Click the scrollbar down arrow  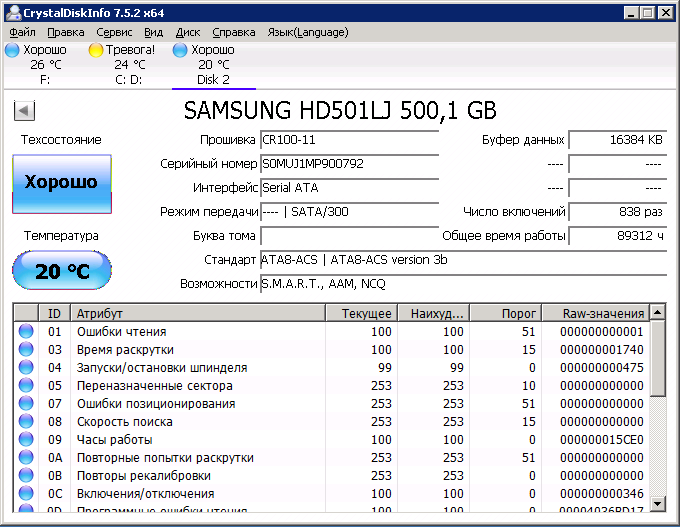pyautogui.click(x=658, y=504)
